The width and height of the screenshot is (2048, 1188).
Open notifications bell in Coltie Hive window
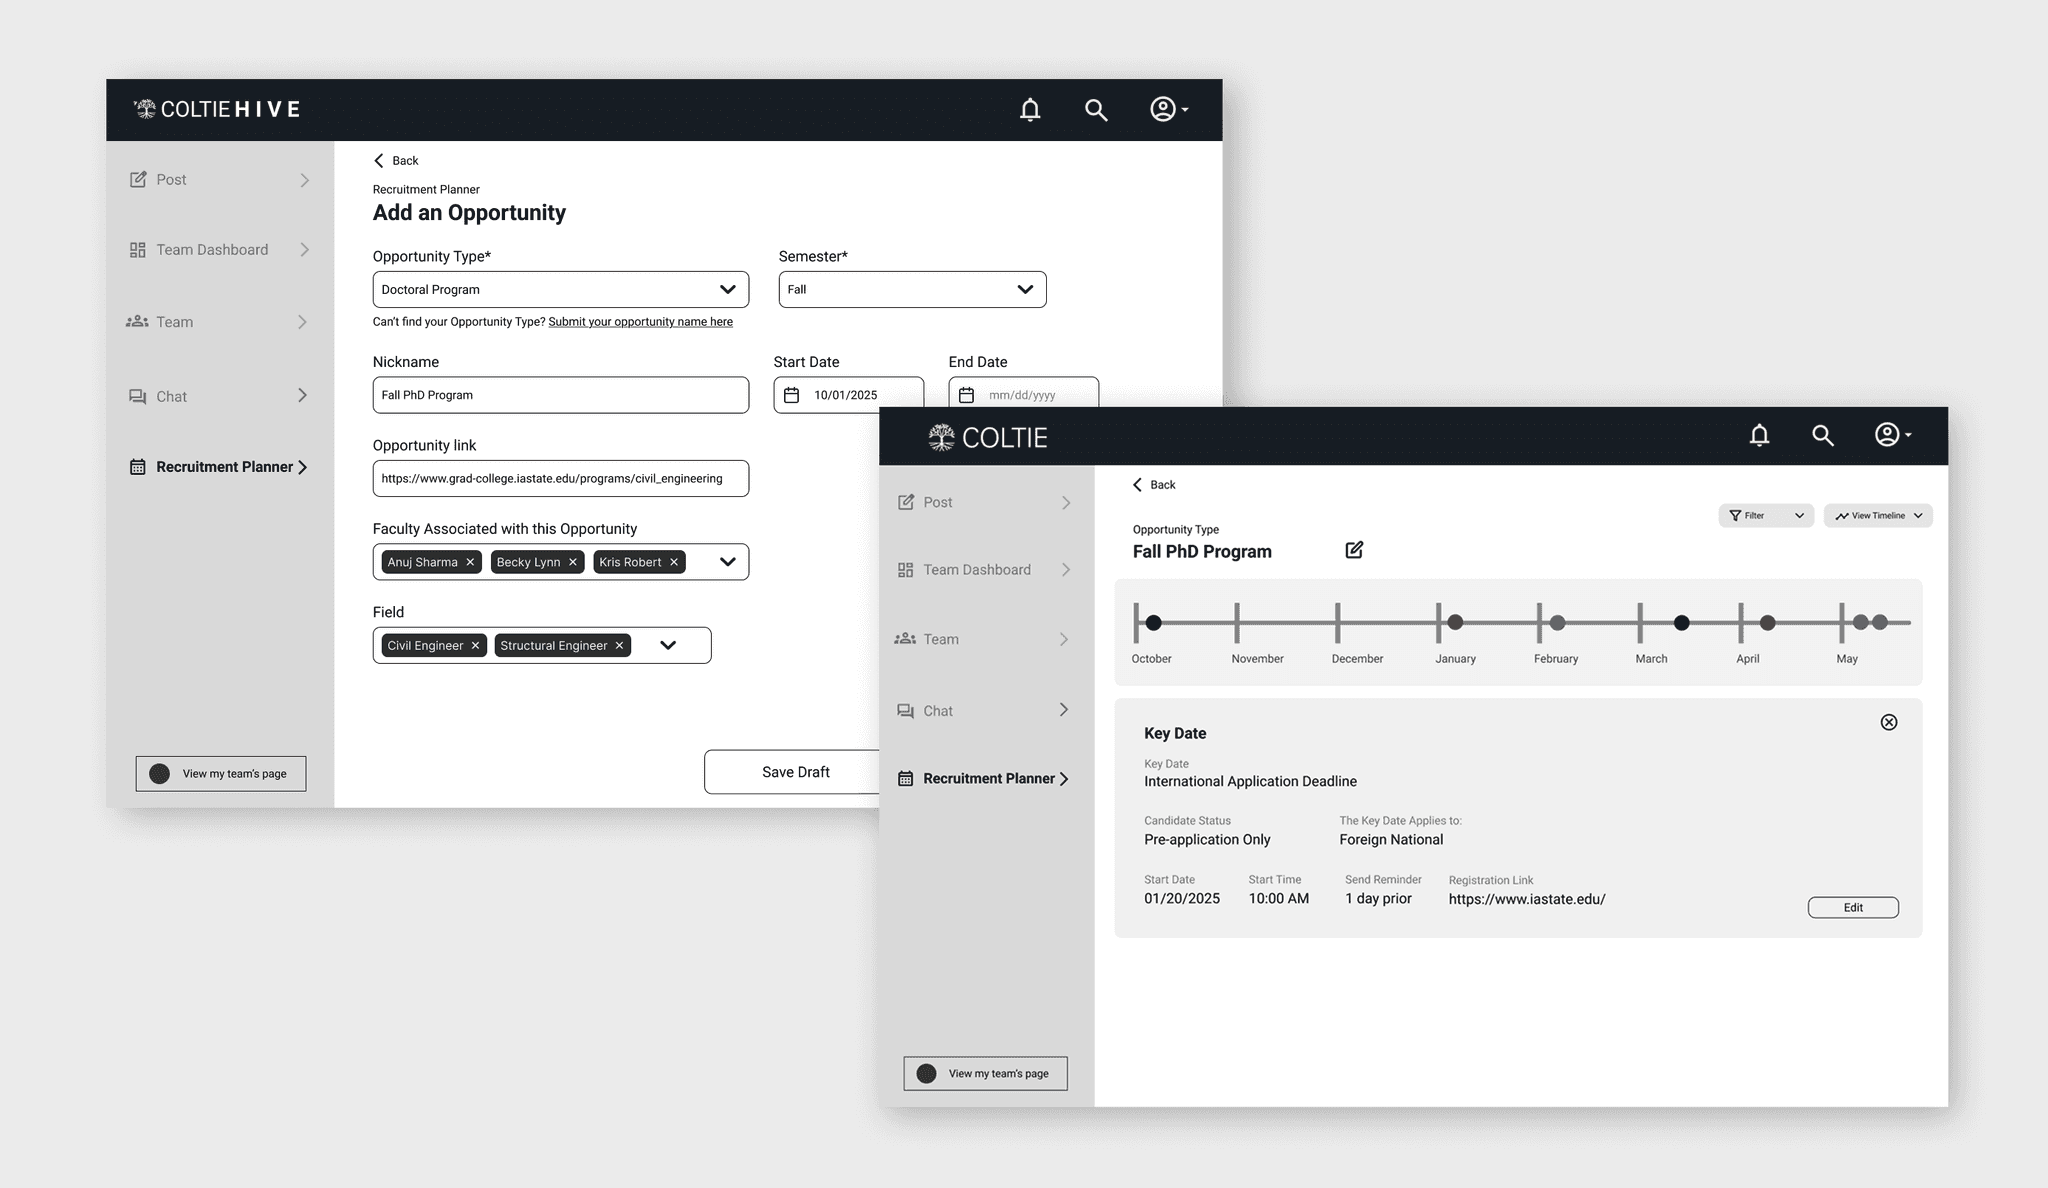pyautogui.click(x=1030, y=110)
